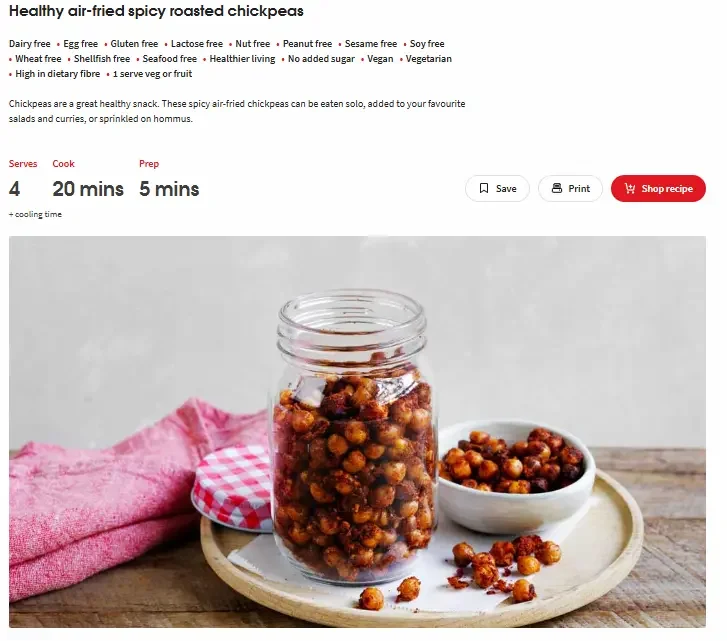727x641 pixels.
Task: Open the Nut free tag
Action: [x=253, y=44]
